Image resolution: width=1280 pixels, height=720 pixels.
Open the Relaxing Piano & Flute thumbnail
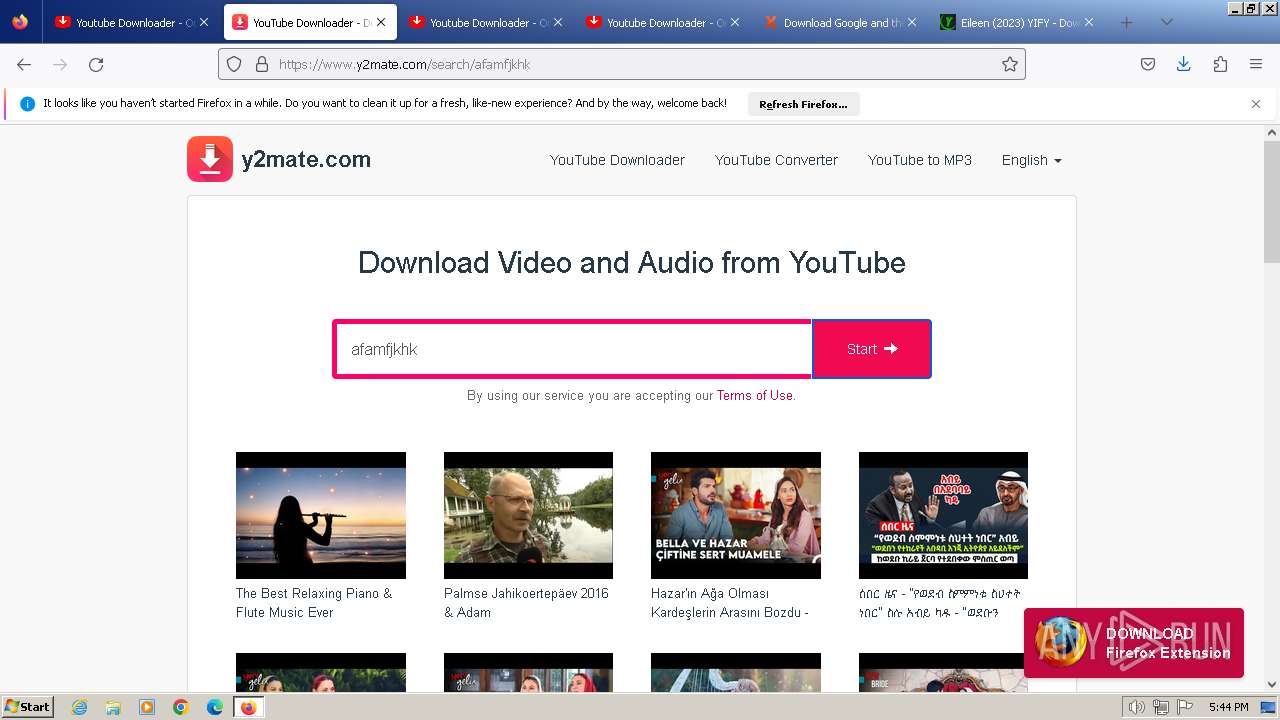point(321,515)
